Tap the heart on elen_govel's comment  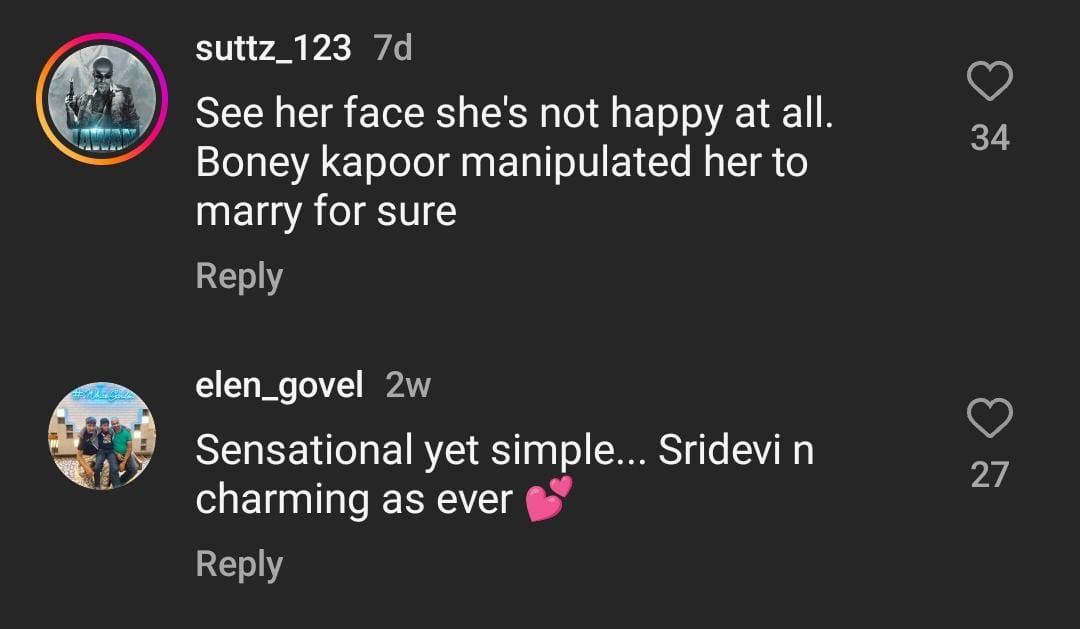pyautogui.click(x=990, y=417)
